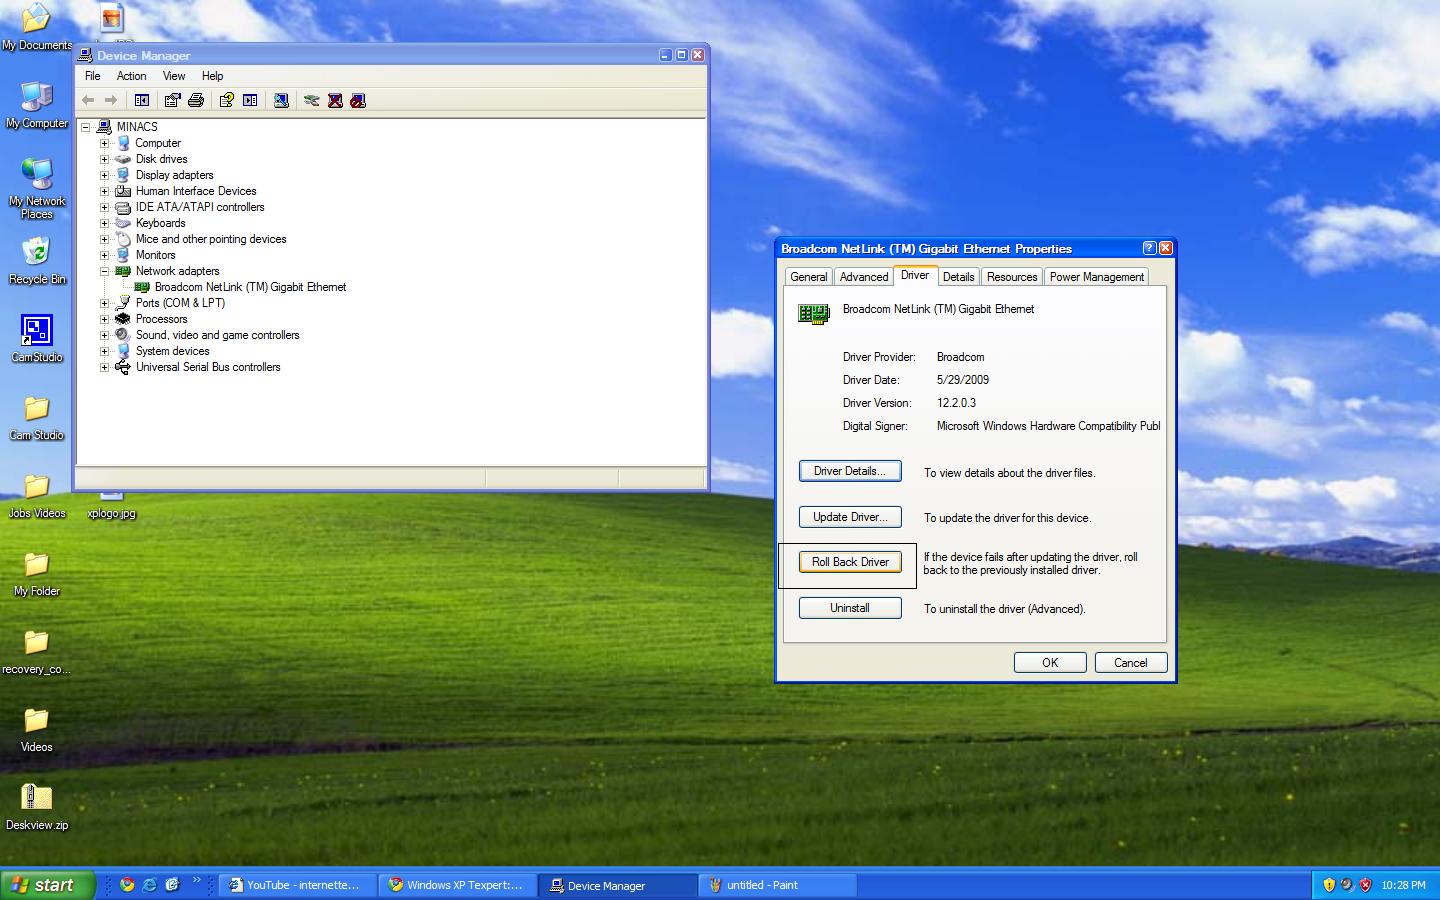Viewport: 1440px width, 900px height.
Task: Select Mice and other pointing devices item
Action: pos(211,239)
